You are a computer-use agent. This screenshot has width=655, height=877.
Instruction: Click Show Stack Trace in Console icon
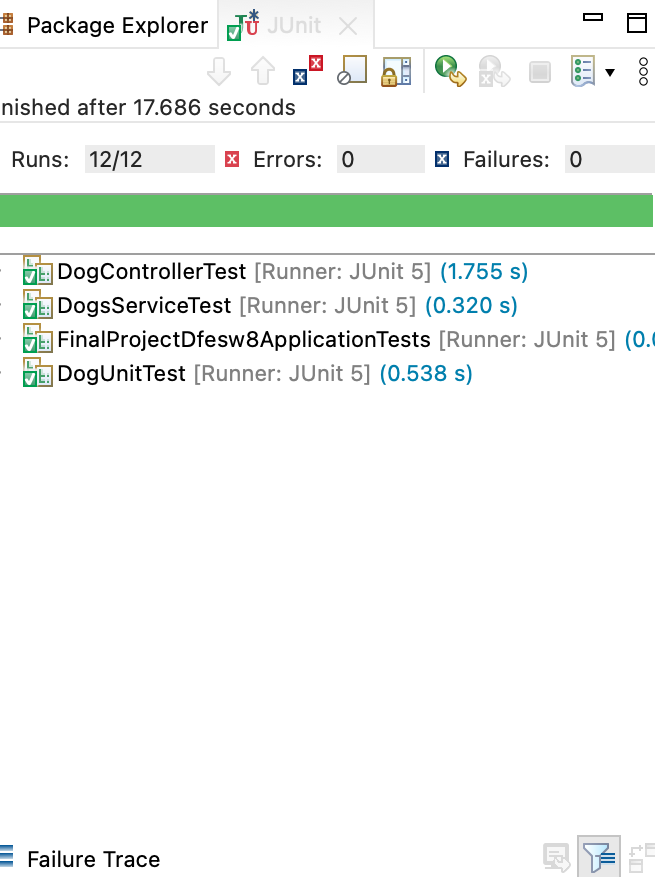point(557,857)
